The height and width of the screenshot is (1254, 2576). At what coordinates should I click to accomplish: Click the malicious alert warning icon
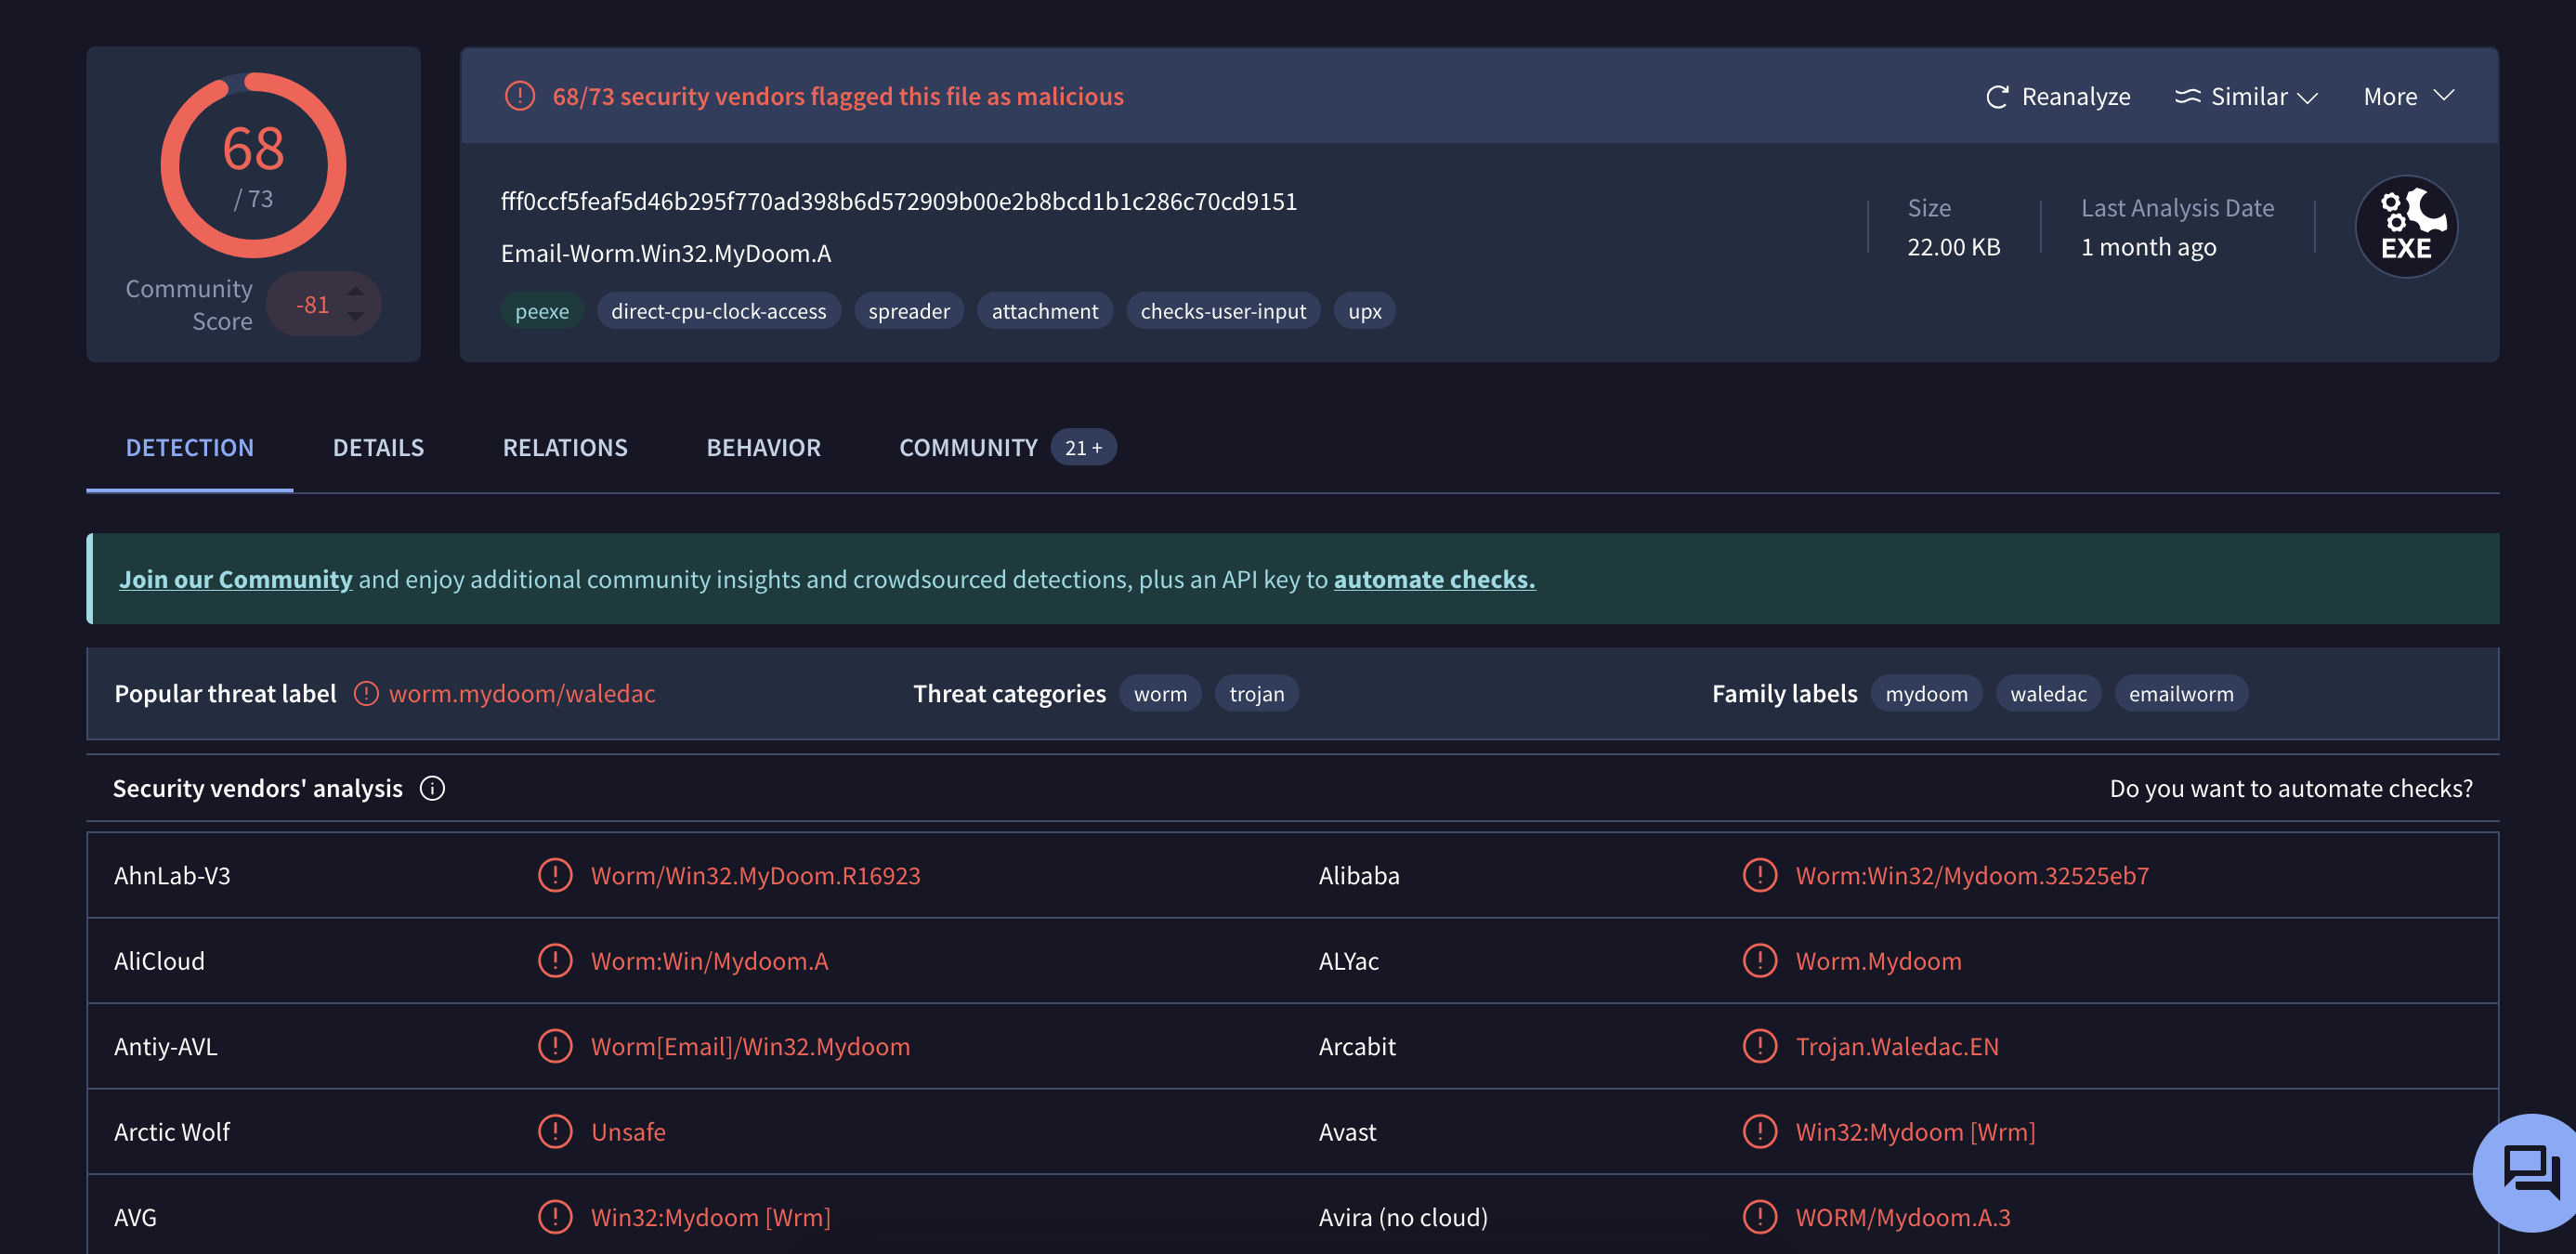coord(520,96)
